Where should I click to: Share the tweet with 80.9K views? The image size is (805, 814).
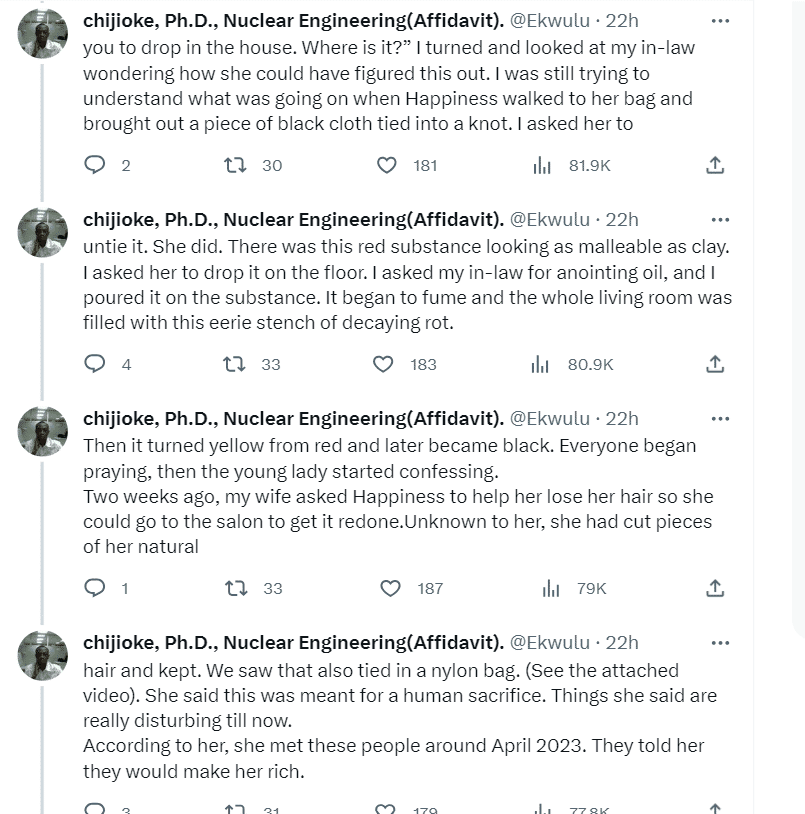[x=715, y=364]
